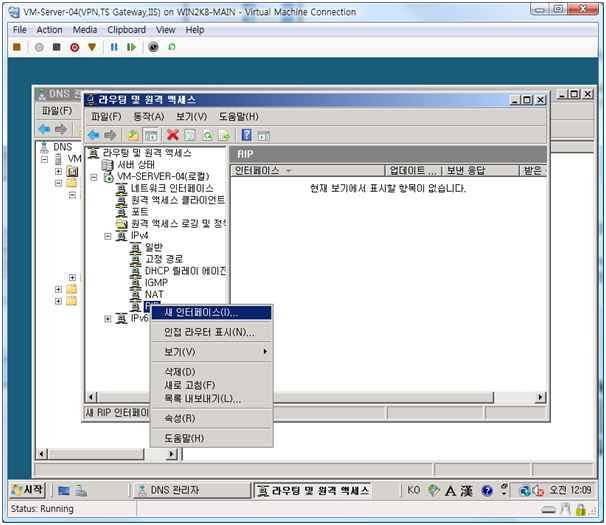Image resolution: width=606 pixels, height=525 pixels.
Task: Open help via blue question mark icon
Action: point(247,135)
